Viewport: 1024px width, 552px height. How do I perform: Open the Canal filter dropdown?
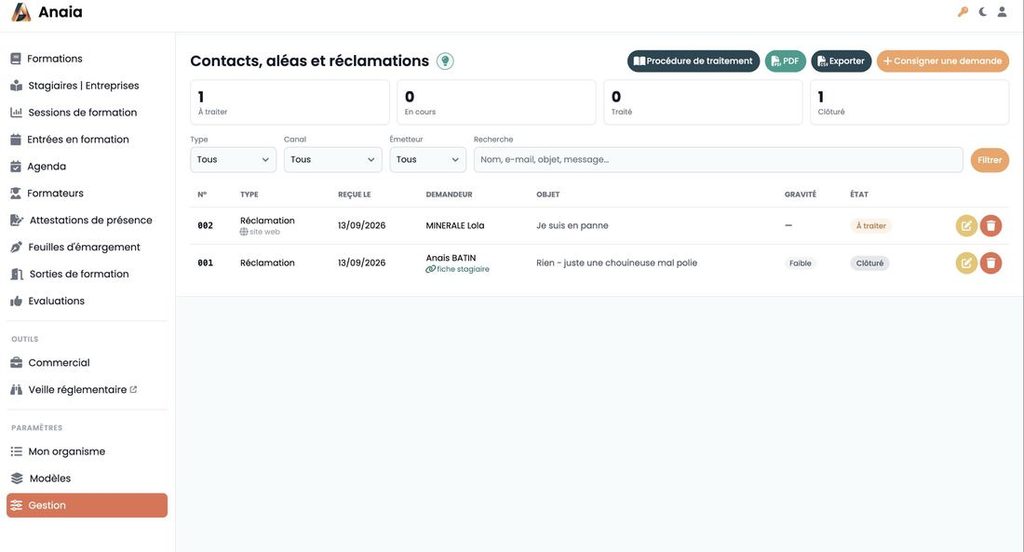coord(332,159)
